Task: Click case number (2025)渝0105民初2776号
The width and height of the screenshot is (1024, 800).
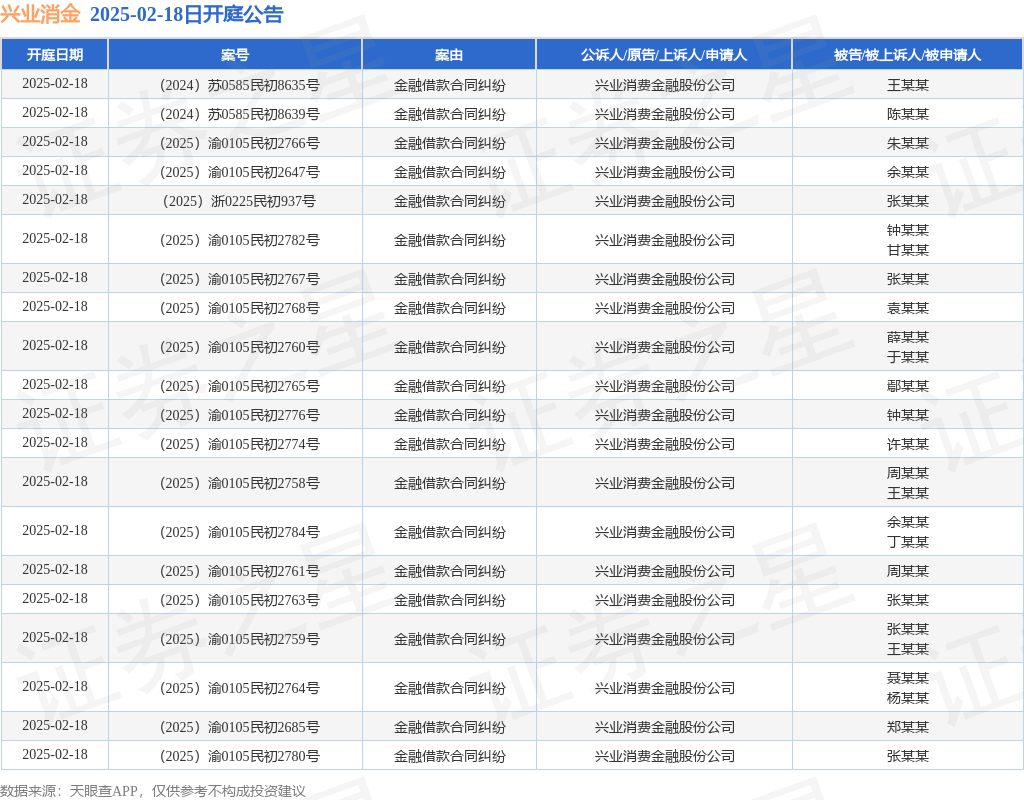Action: (x=240, y=415)
